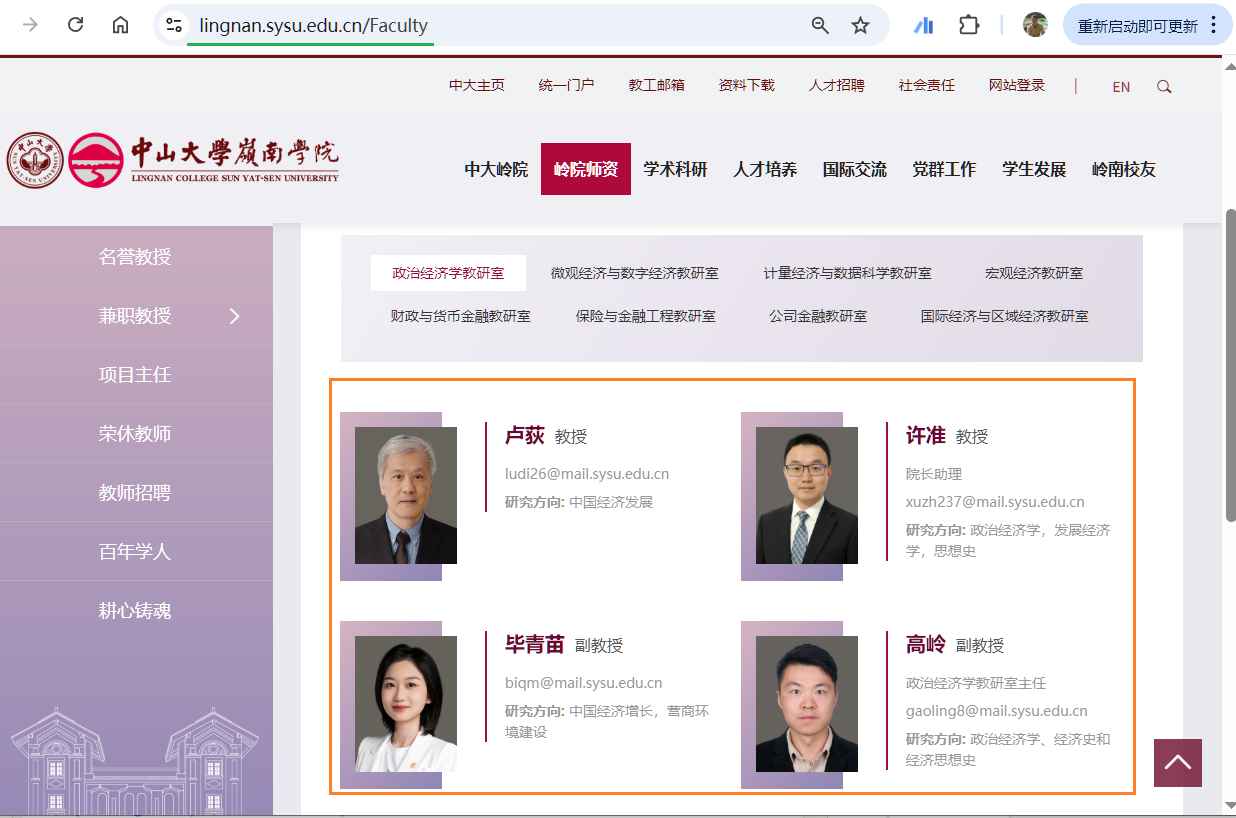Open the 学术科研 navigation menu
Viewport: 1236px width, 818px height.
click(x=675, y=169)
